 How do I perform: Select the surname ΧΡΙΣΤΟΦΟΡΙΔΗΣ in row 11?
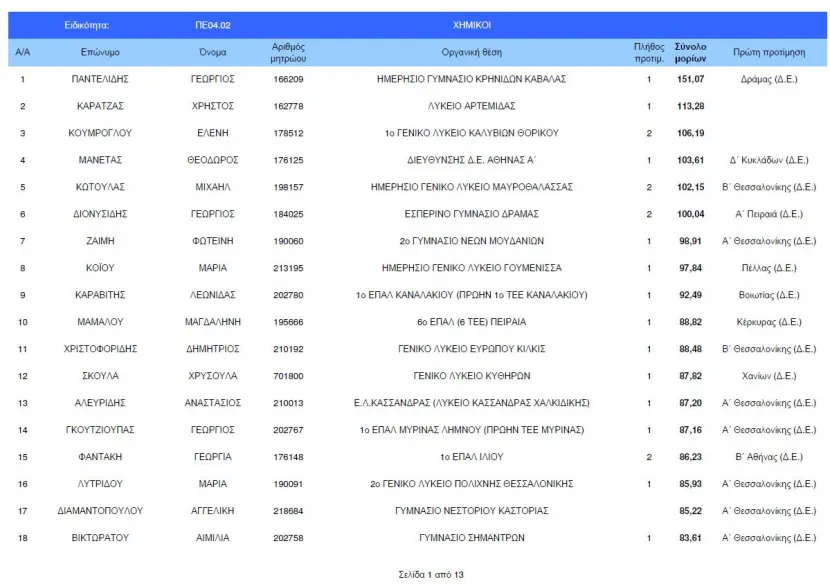click(x=100, y=349)
